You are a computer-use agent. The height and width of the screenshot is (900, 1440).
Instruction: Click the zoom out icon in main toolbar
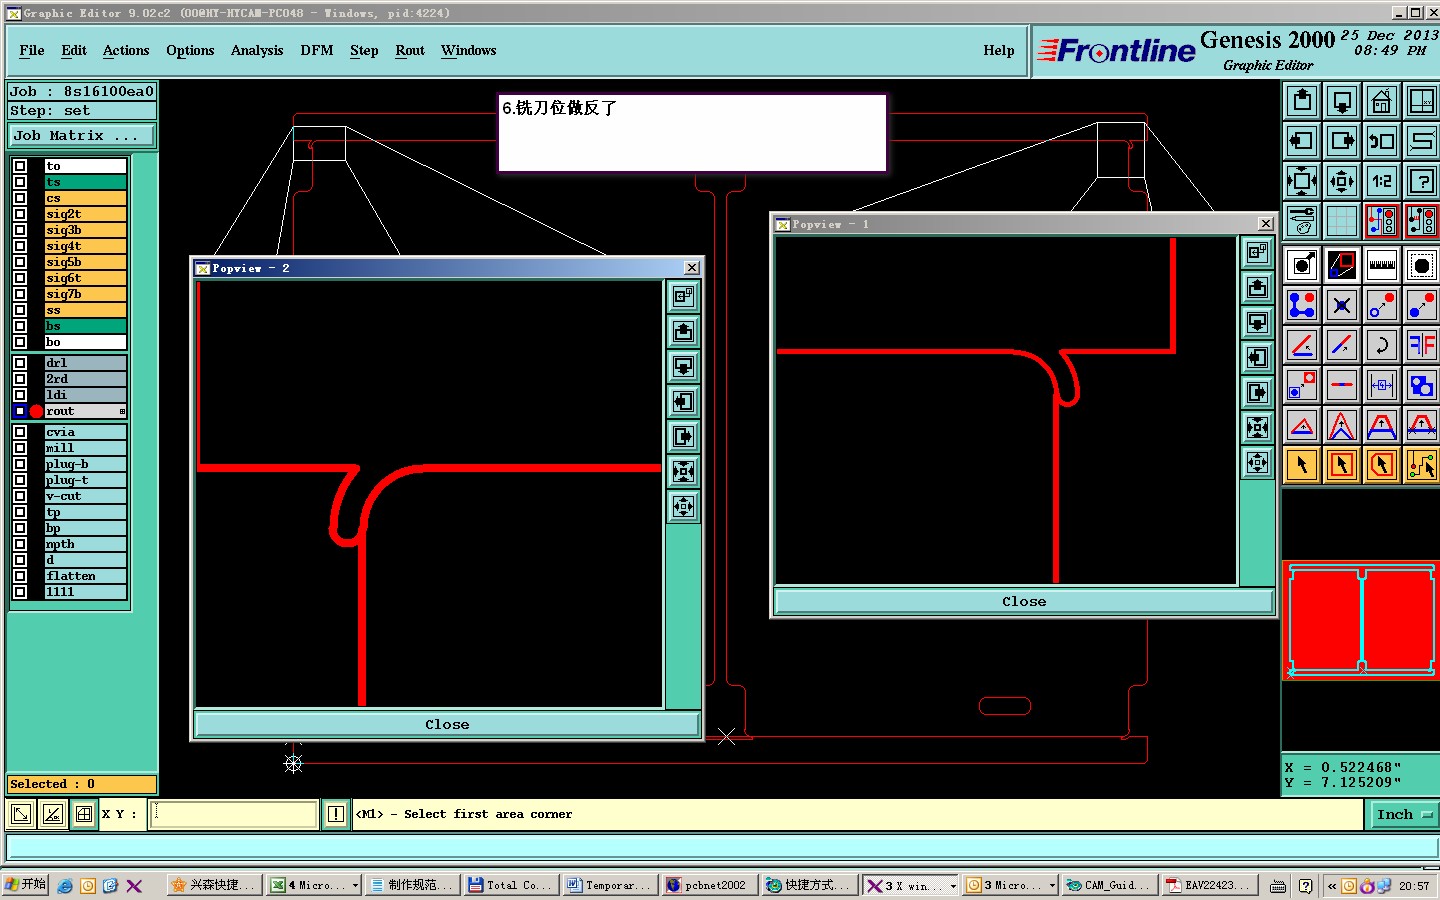pos(1342,181)
